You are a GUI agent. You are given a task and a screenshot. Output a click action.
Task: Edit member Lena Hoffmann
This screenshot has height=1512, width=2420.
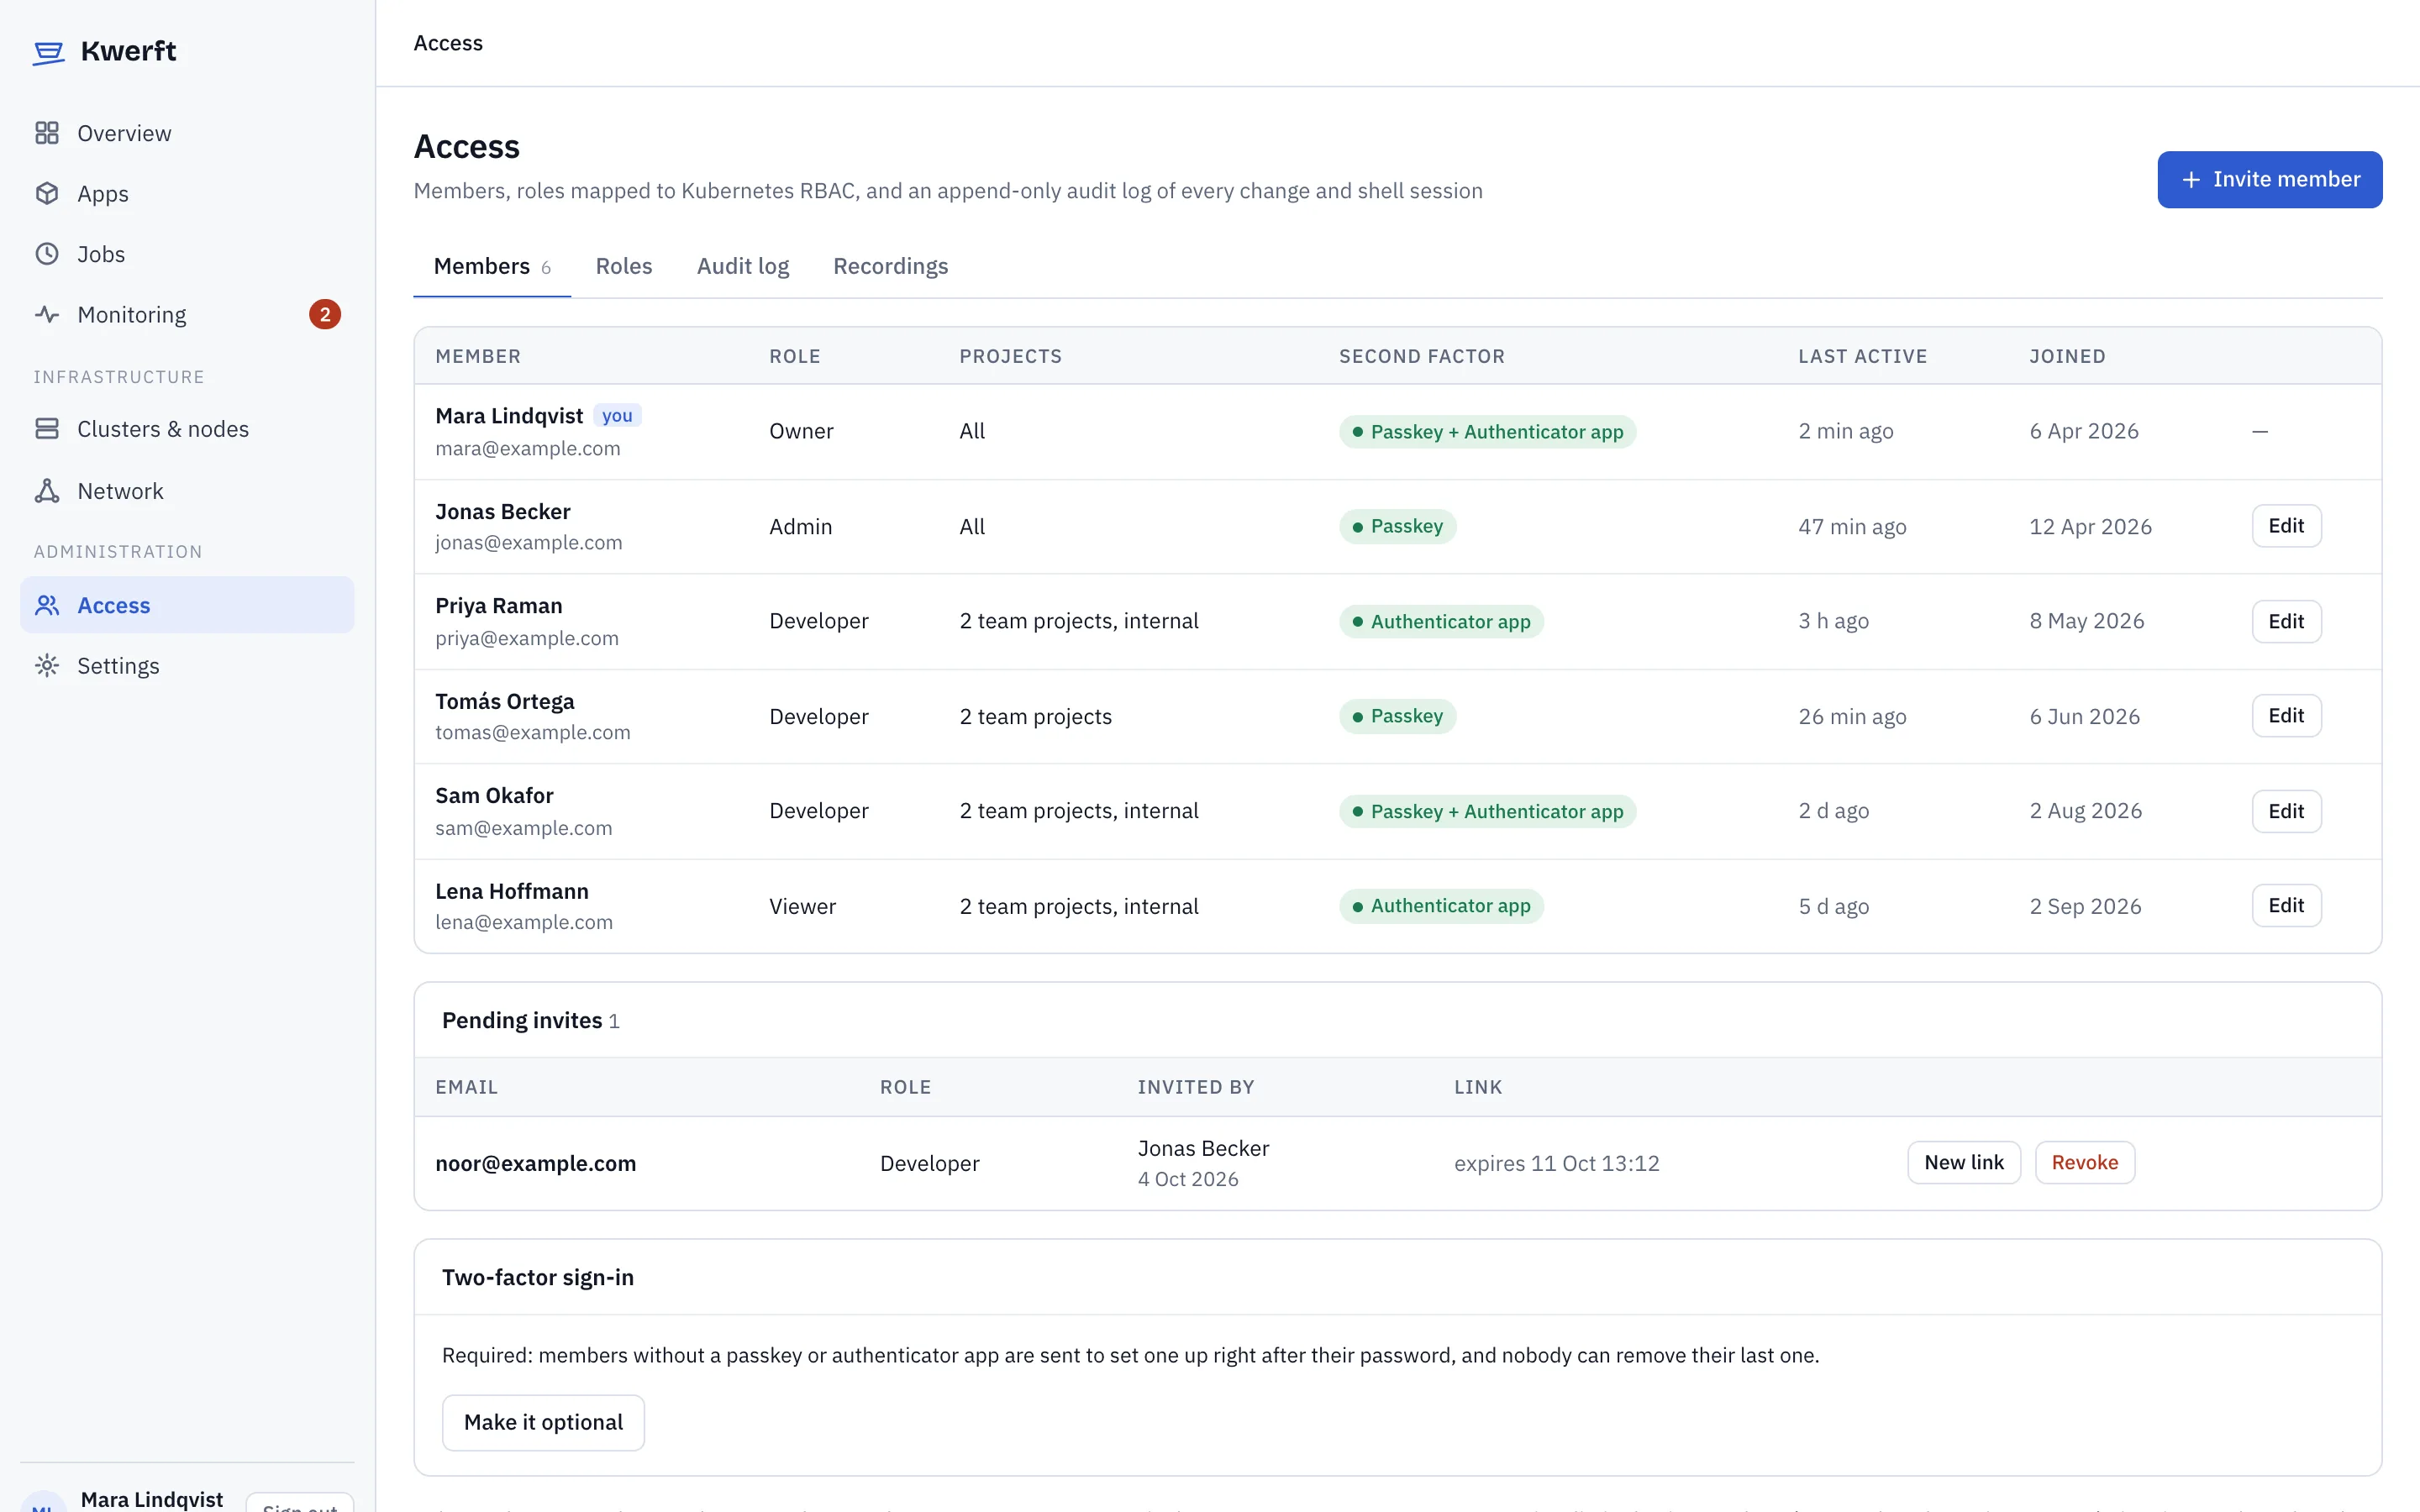2286,906
